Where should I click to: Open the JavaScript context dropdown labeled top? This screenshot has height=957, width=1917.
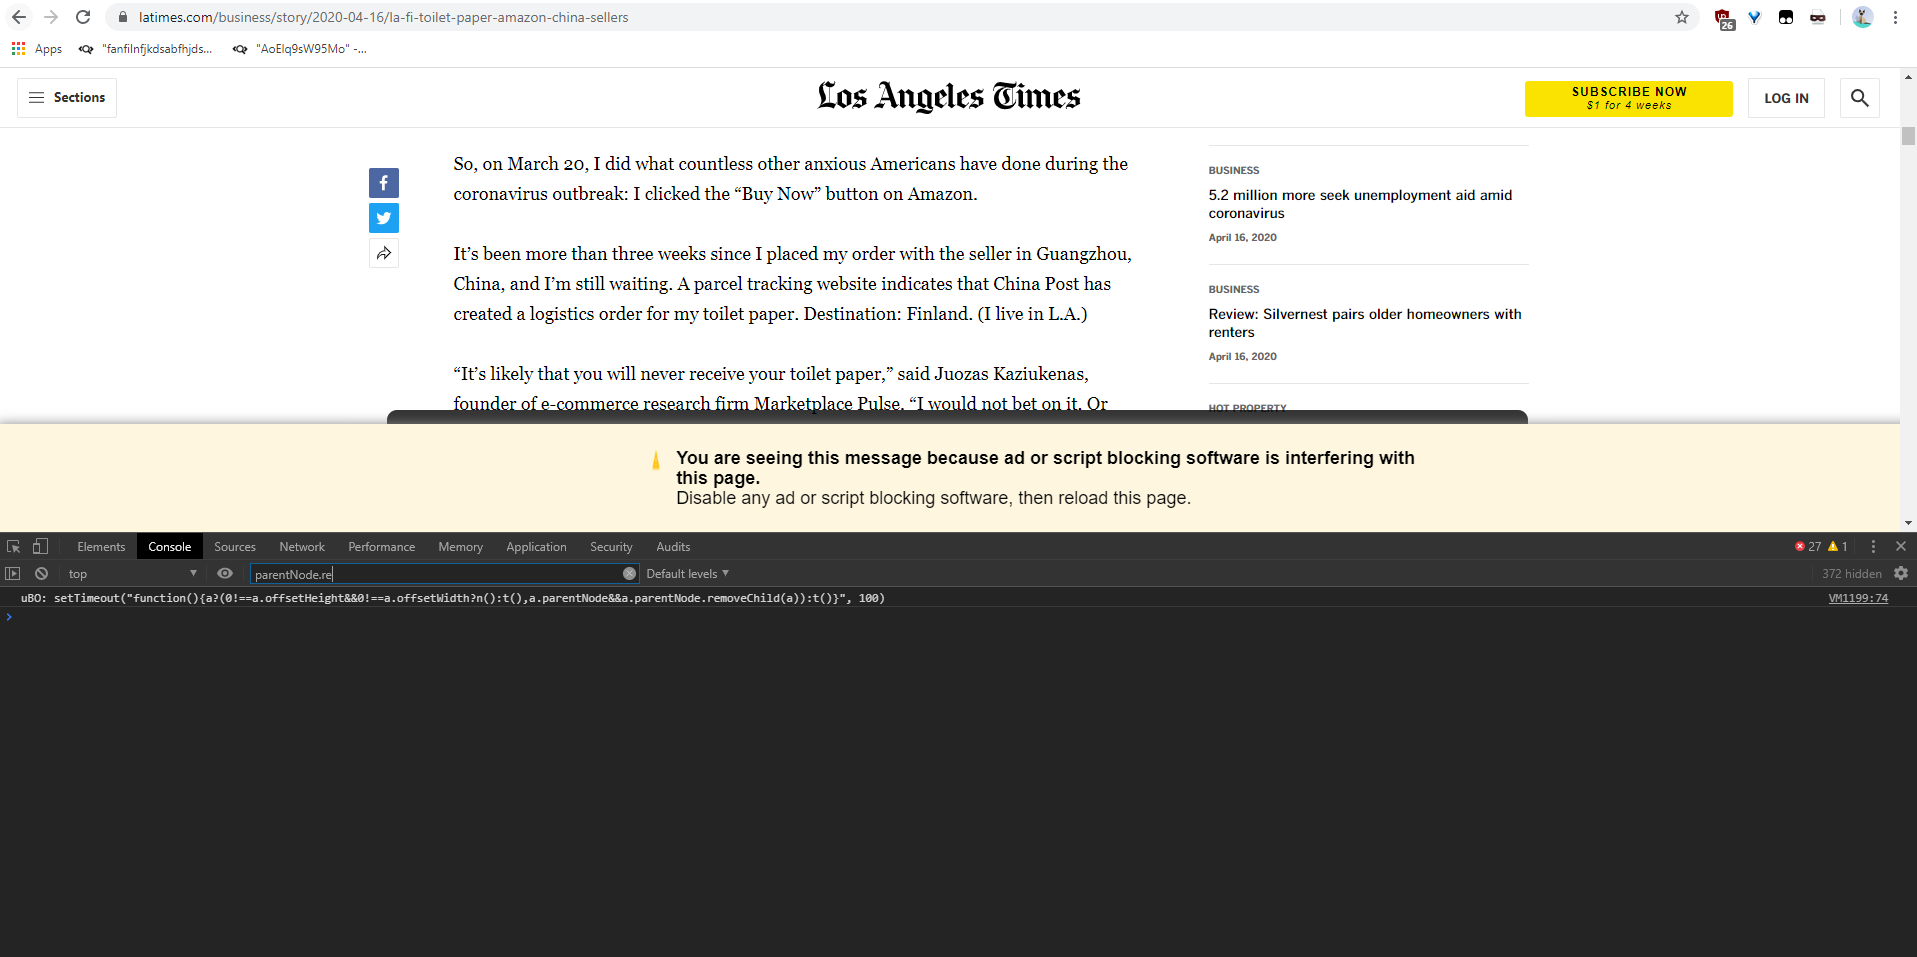(130, 573)
